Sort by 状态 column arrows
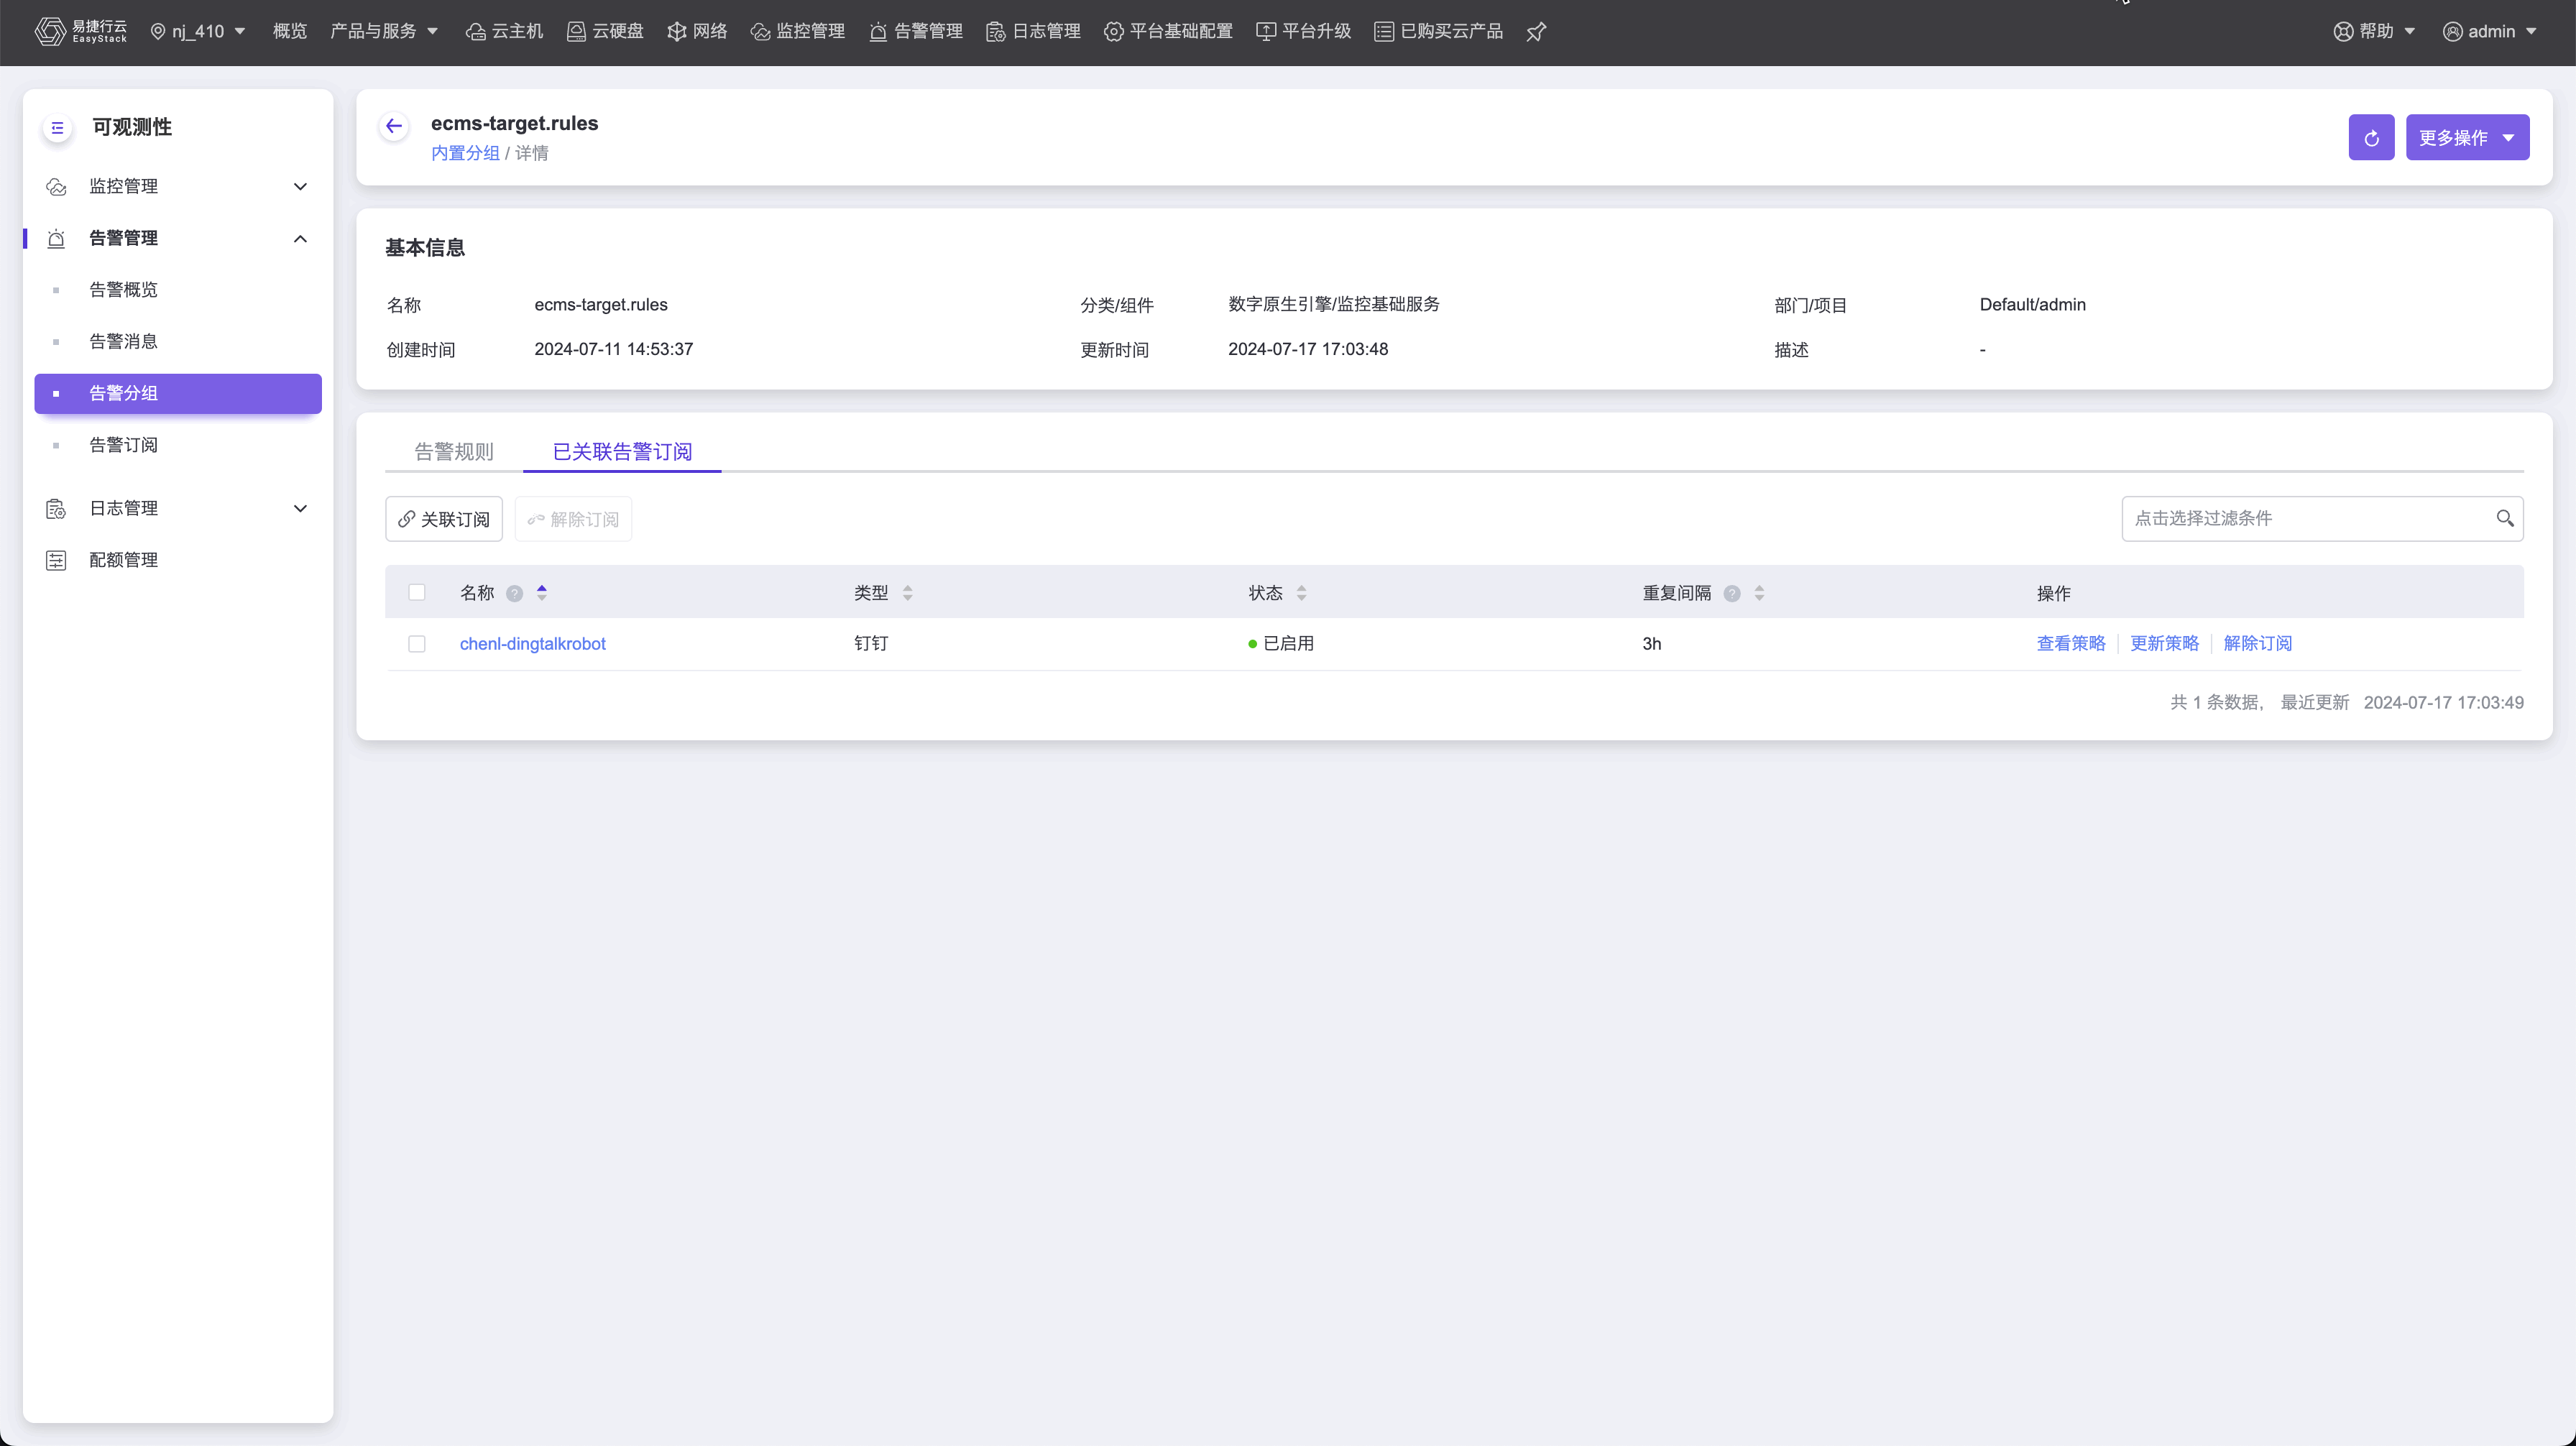The image size is (2576, 1446). (x=1301, y=594)
